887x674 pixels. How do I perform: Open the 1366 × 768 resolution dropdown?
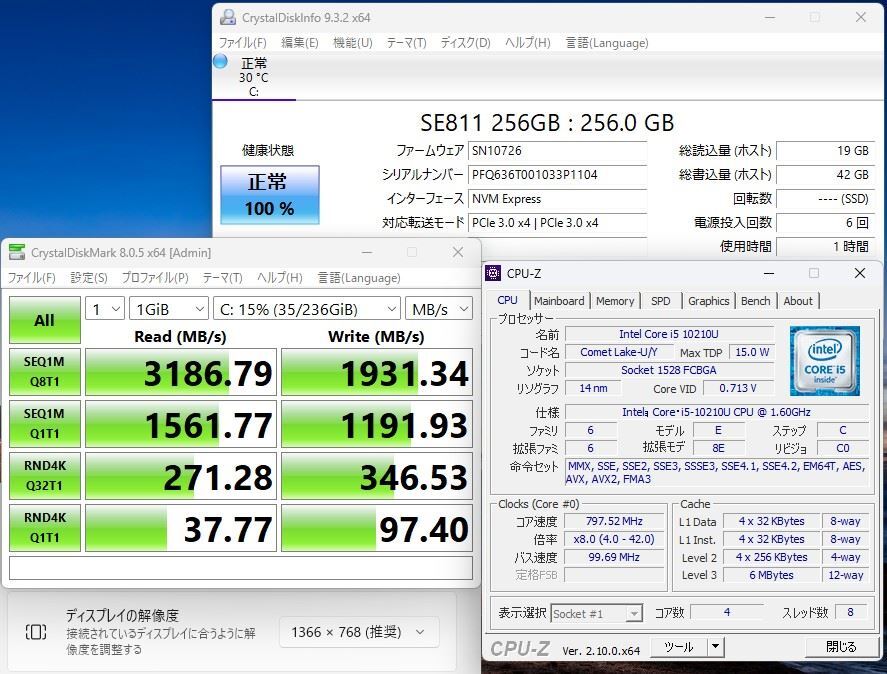(359, 632)
